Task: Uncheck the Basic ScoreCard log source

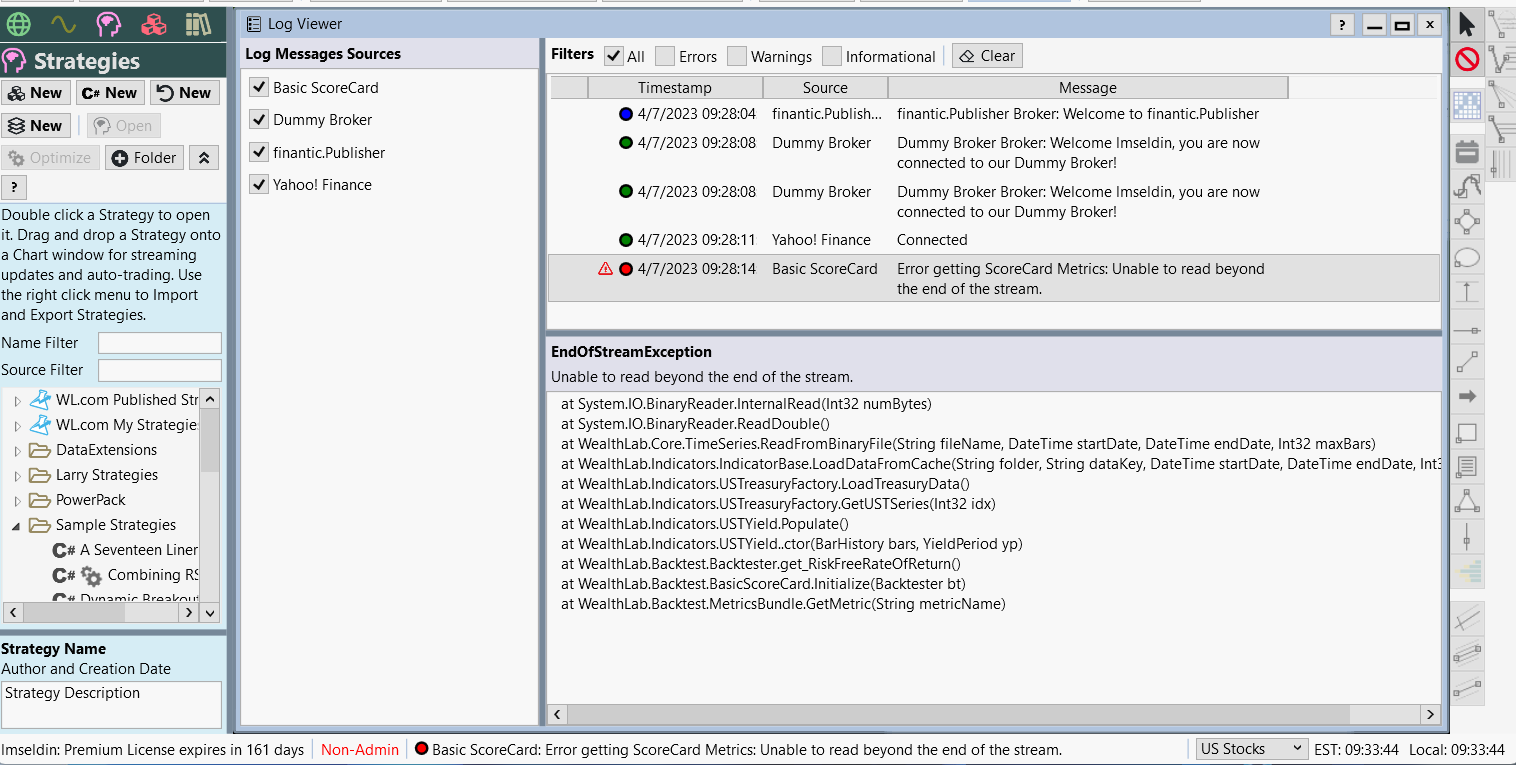Action: pos(259,88)
